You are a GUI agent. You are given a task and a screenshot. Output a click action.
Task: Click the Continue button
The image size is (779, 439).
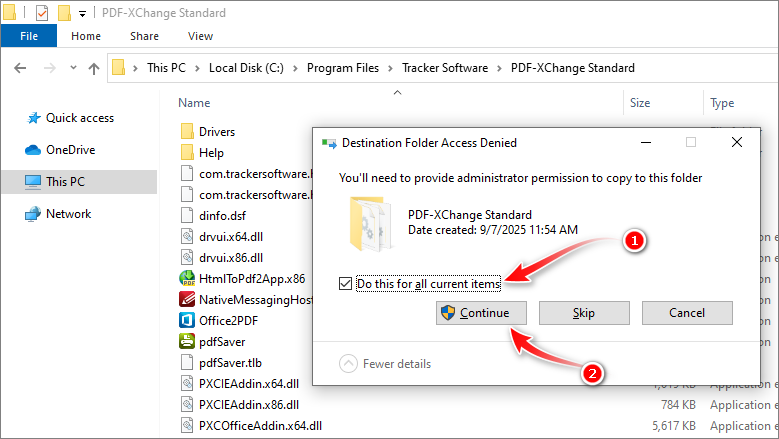point(481,313)
